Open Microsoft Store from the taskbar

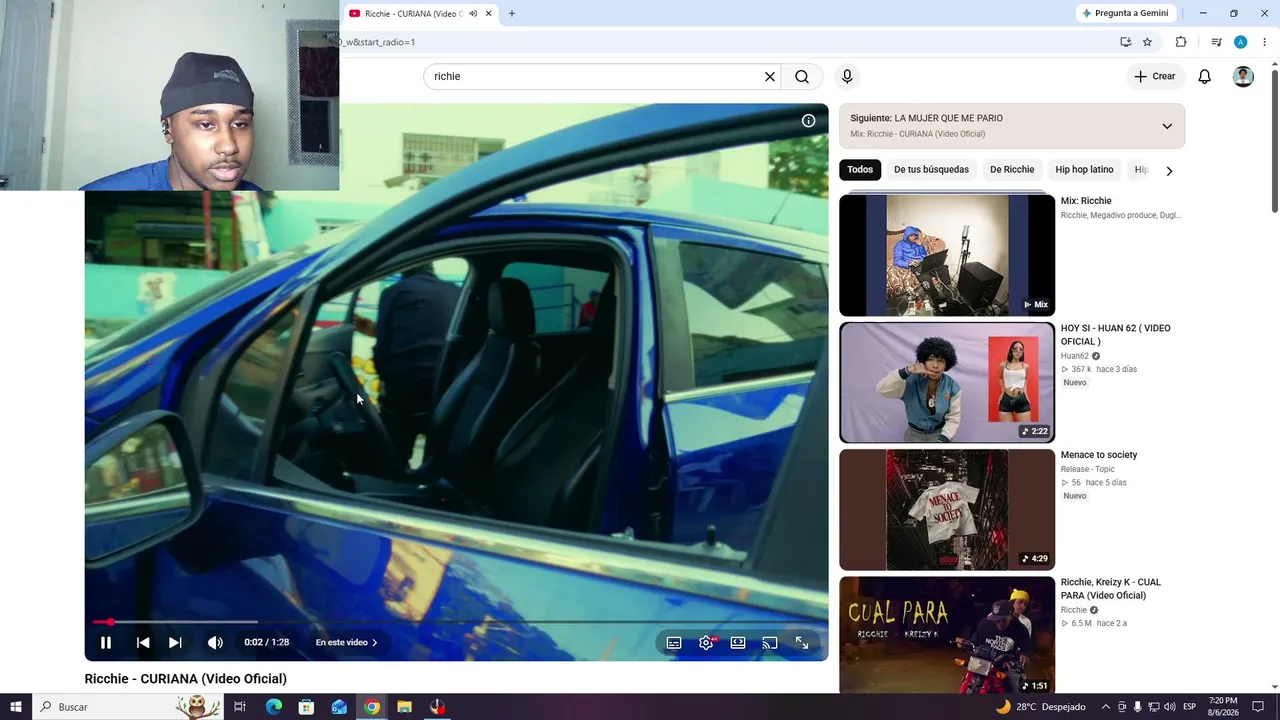(307, 707)
